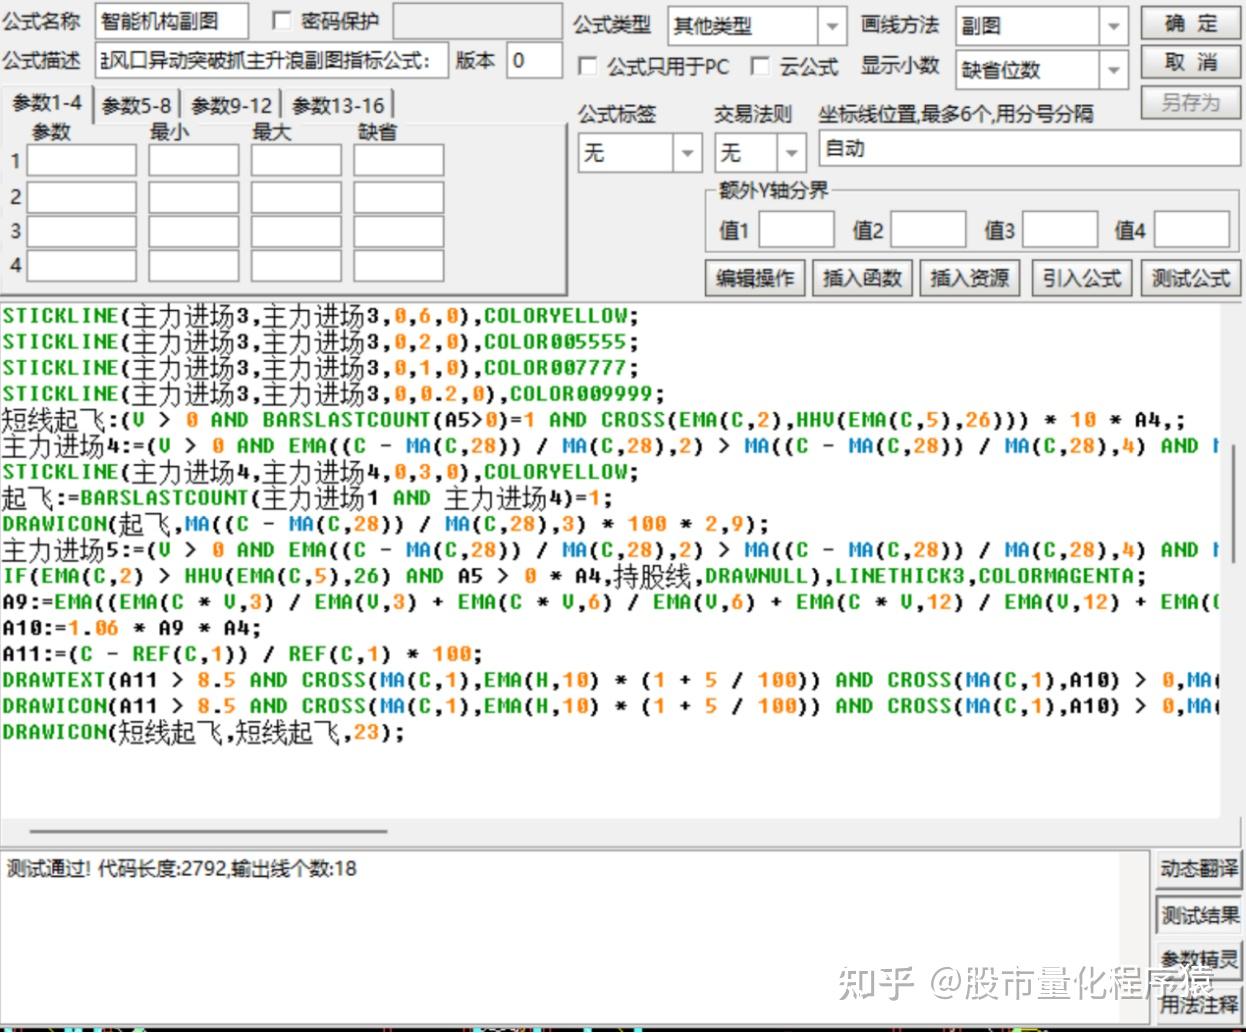Image resolution: width=1246 pixels, height=1033 pixels.
Task: Expand the 显示小数 dropdown
Action: point(1042,69)
